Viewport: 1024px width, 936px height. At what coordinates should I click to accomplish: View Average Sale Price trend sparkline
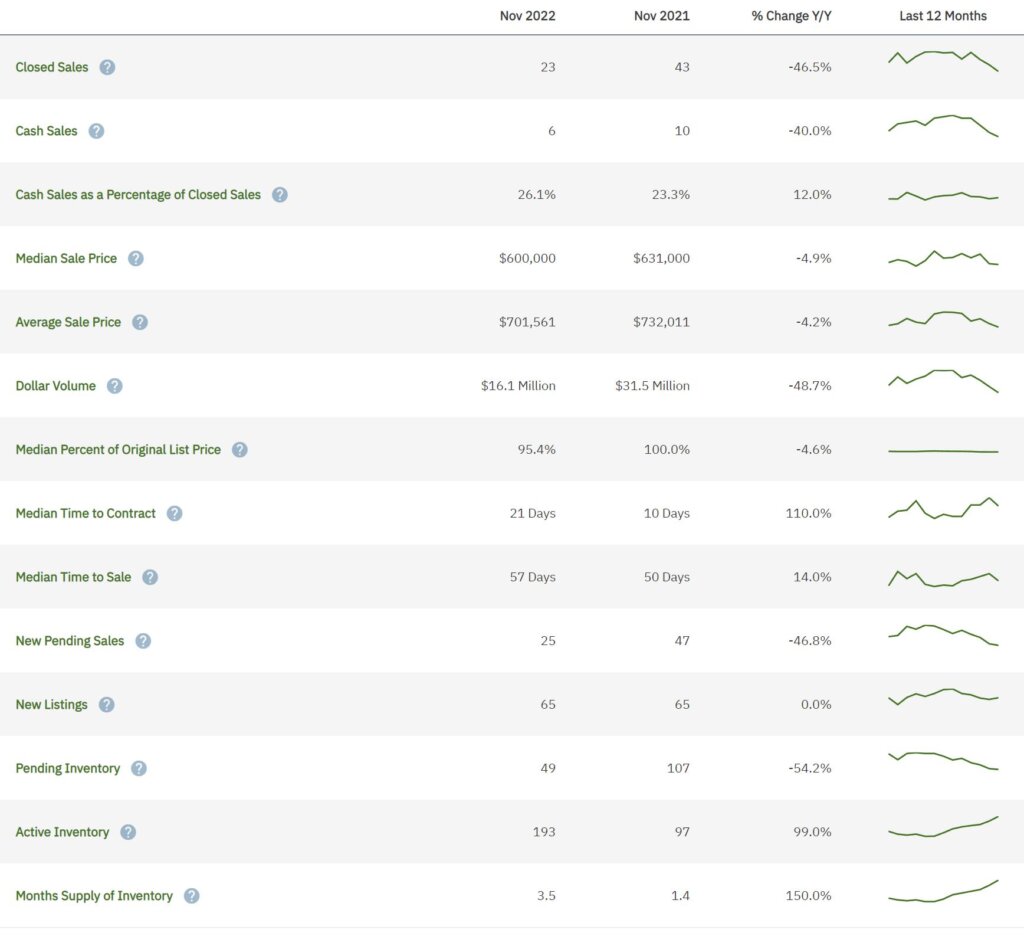[x=943, y=319]
